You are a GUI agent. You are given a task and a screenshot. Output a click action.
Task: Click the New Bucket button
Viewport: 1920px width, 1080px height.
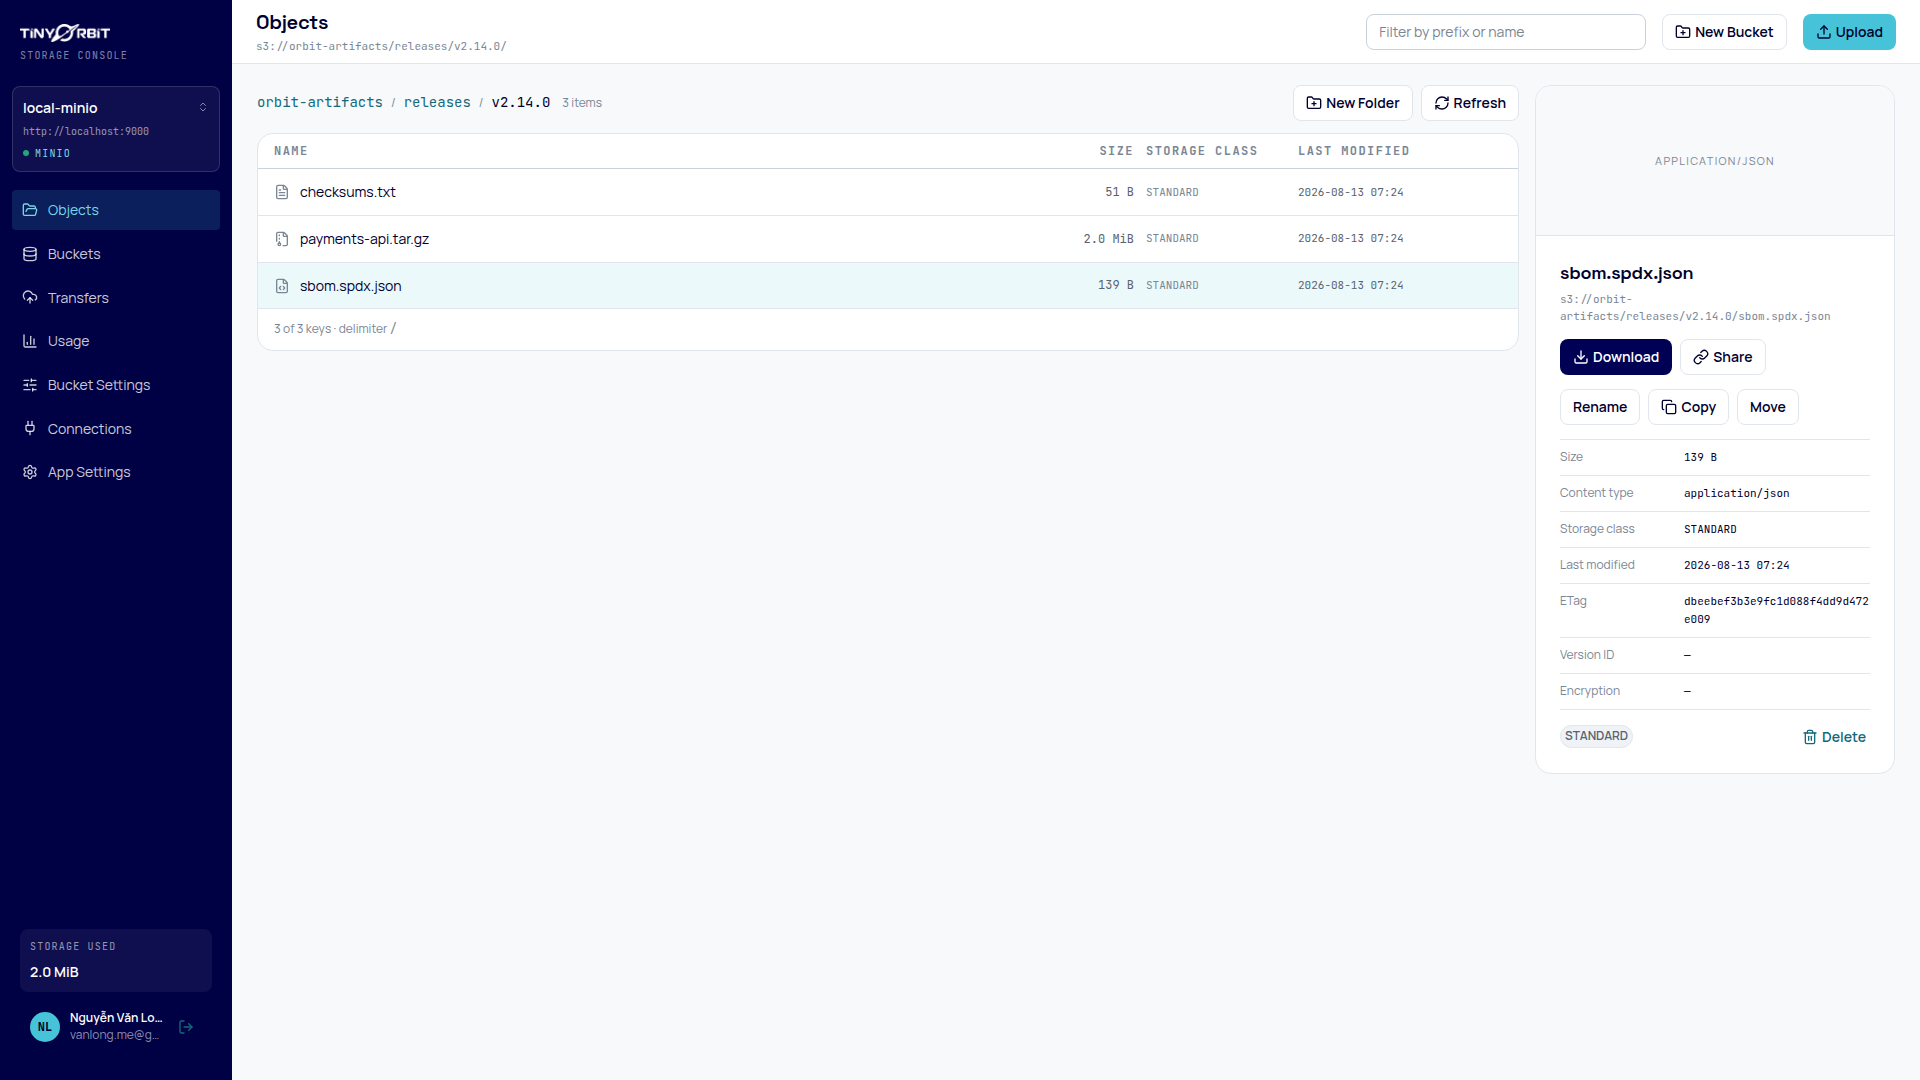click(1724, 32)
